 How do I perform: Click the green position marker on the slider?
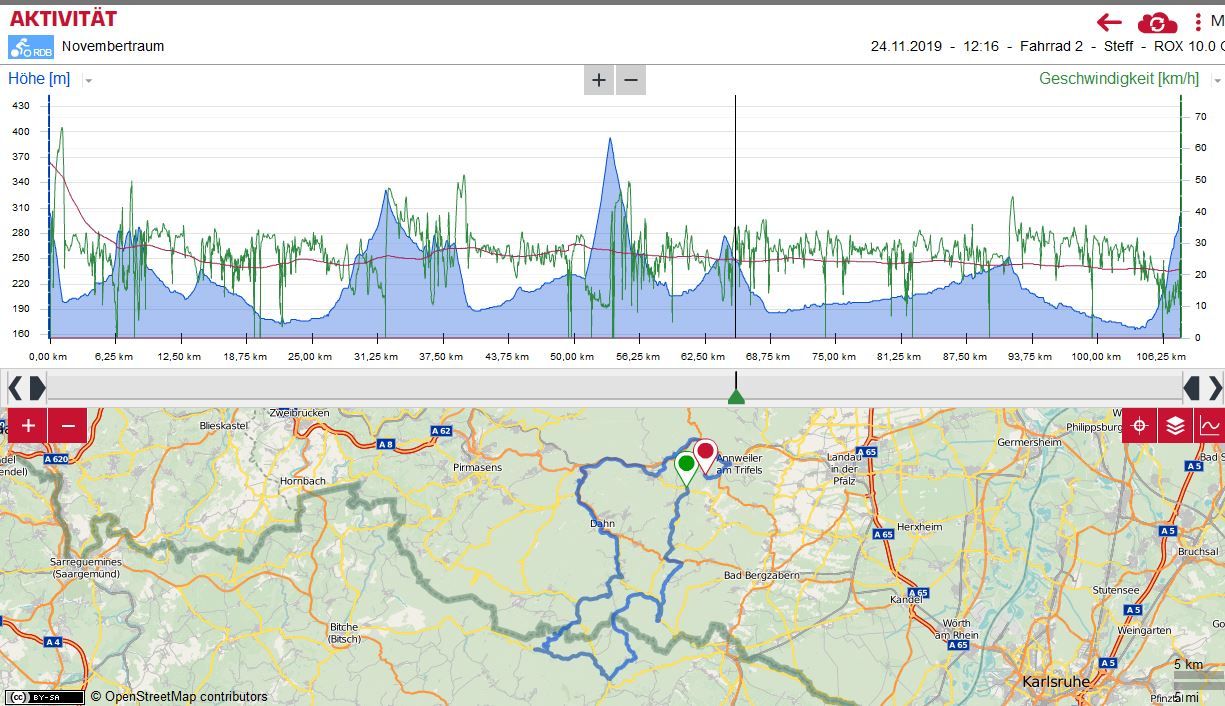(736, 397)
